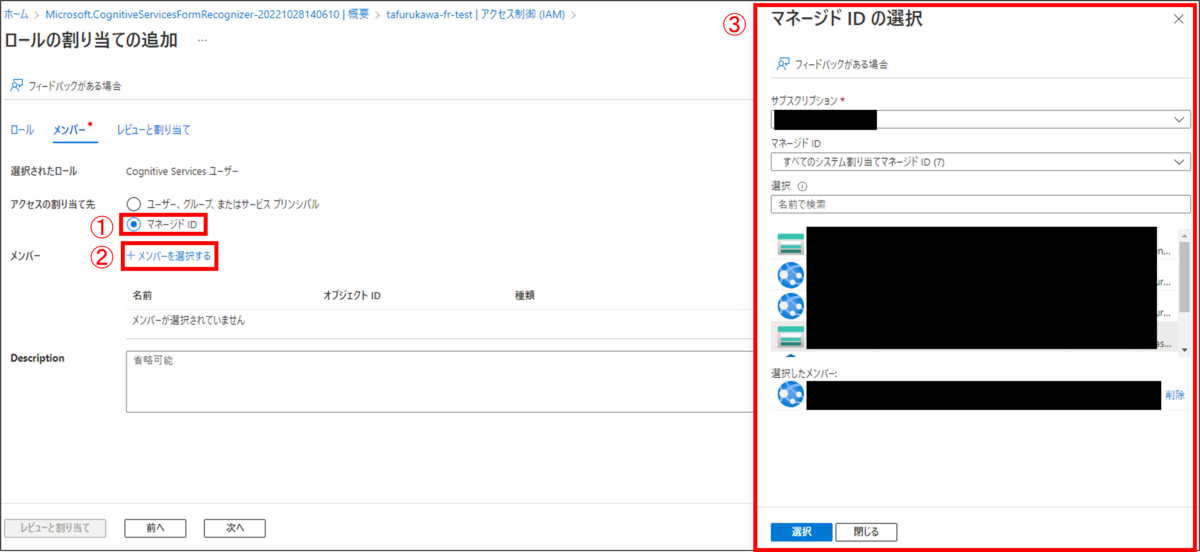
Task: Select the ユーザー、グループ、またはサービス プリンシパル radio option
Action: 133,204
